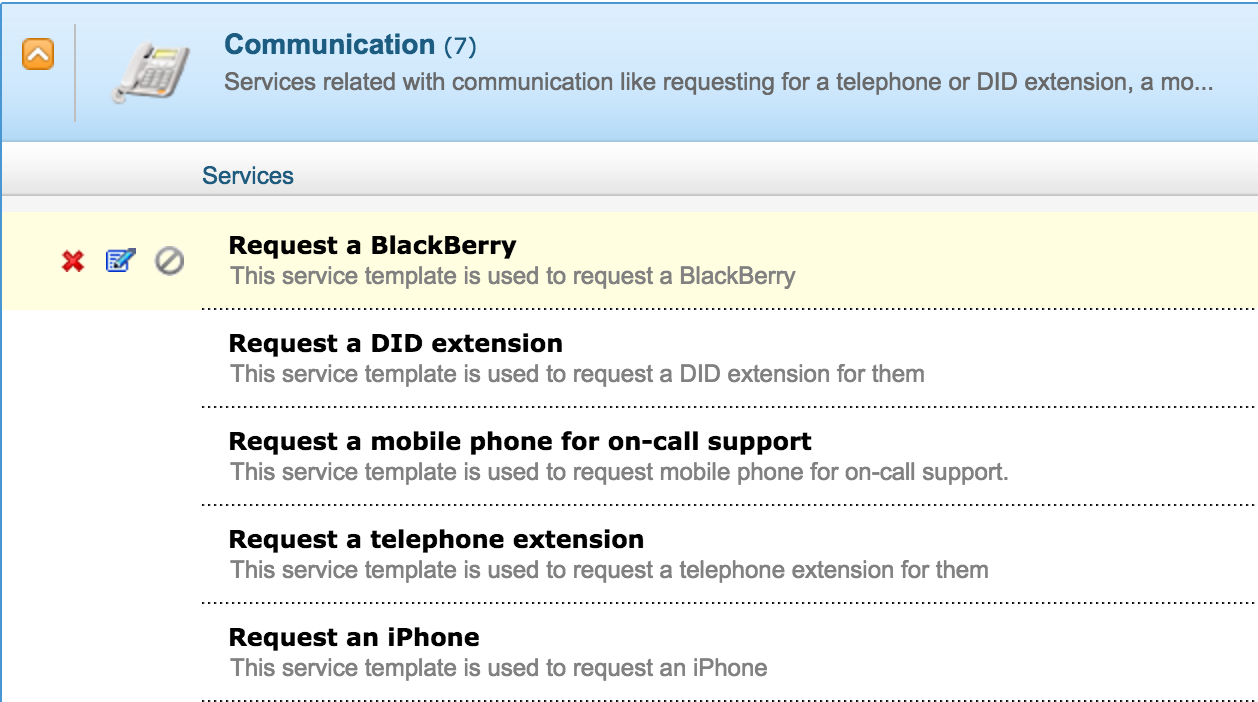Open the Communication category title
The image size is (1258, 702).
pos(329,45)
